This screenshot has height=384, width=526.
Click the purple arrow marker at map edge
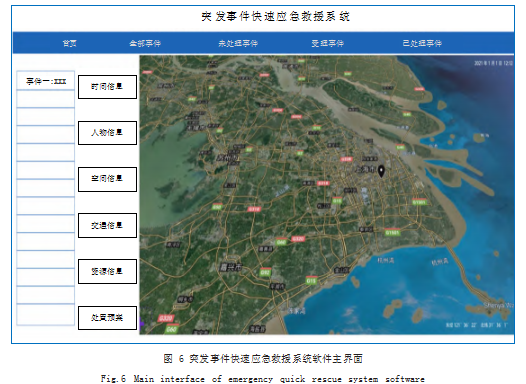[142, 323]
